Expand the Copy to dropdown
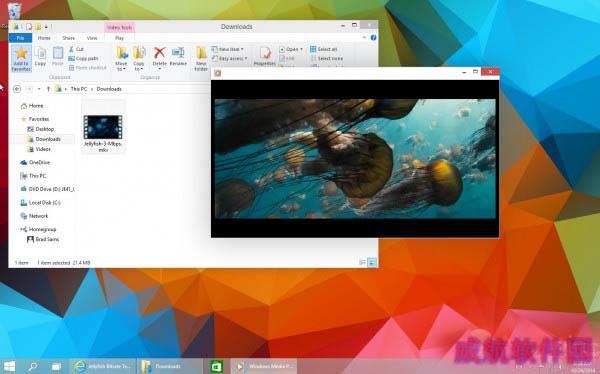The image size is (600, 374). click(139, 57)
